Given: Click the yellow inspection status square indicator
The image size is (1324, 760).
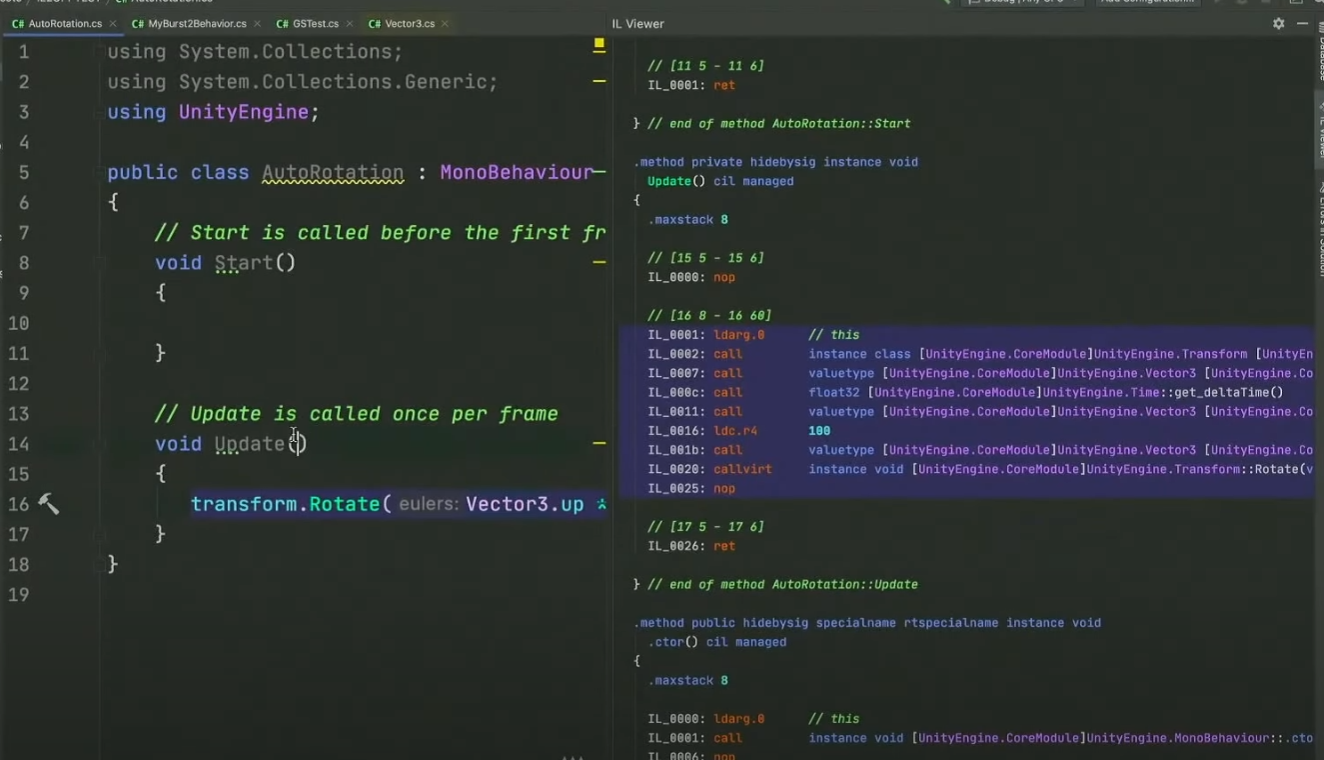Looking at the screenshot, I should 599,44.
